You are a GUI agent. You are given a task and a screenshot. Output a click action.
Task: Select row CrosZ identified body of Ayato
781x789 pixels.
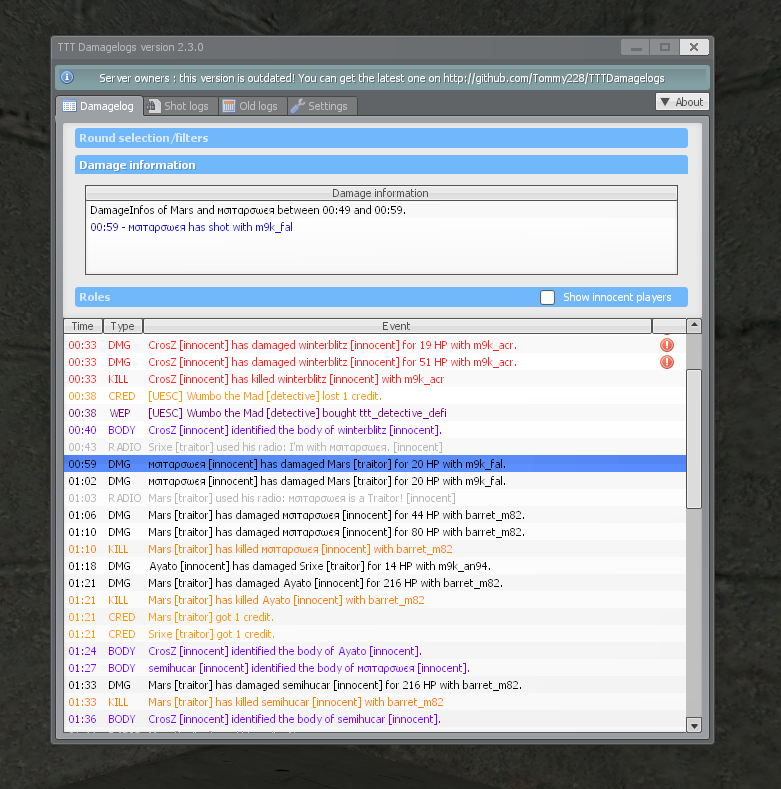375,651
